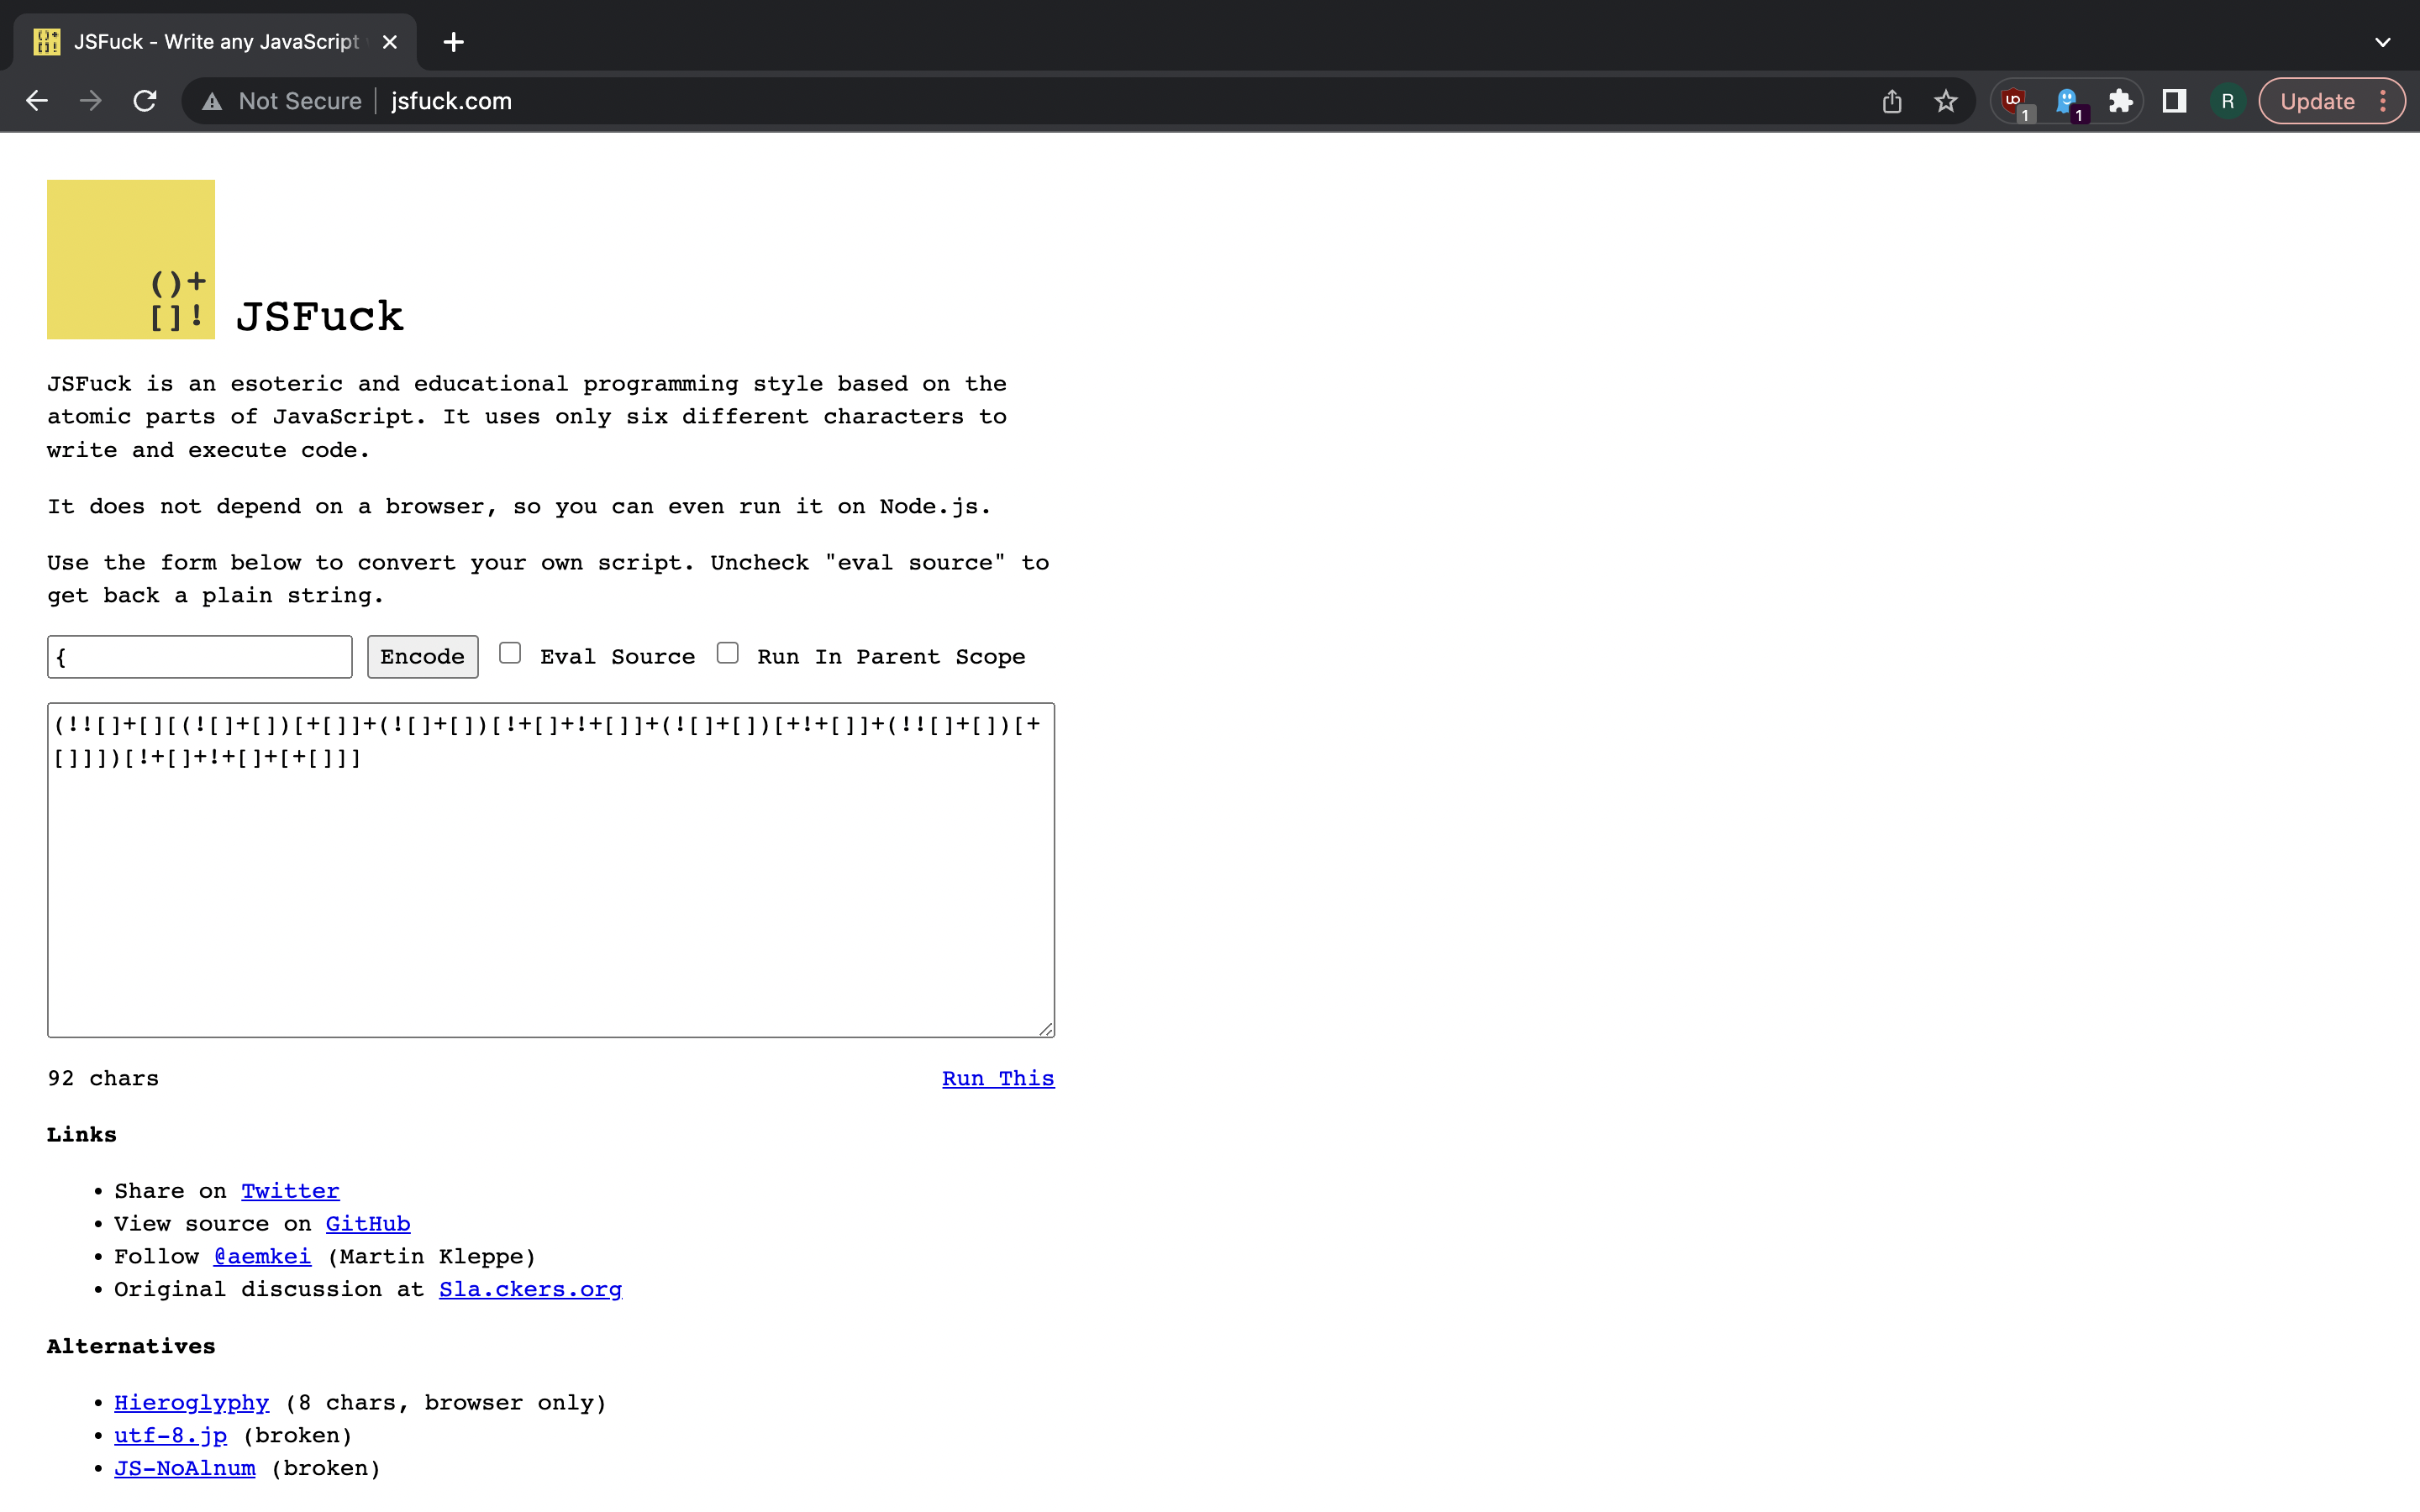Select the JSFuck browser tab
Image resolution: width=2420 pixels, height=1512 pixels.
click(x=214, y=42)
